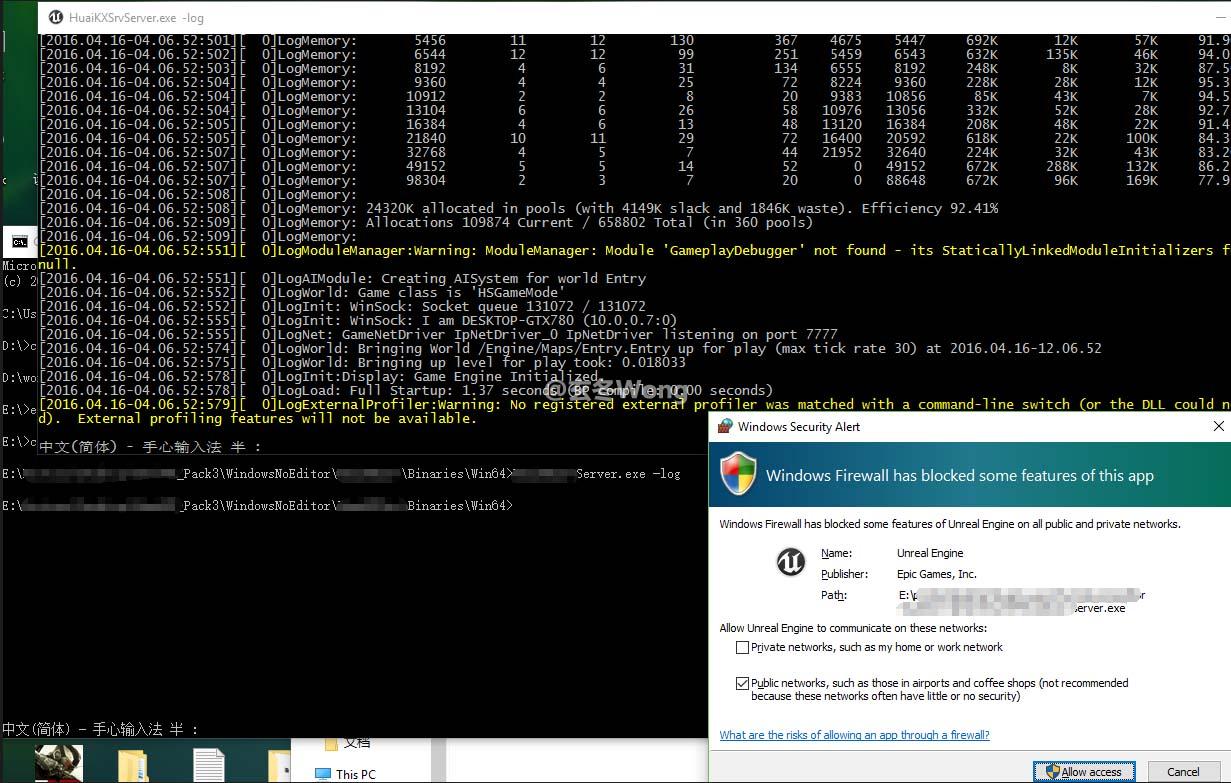Image resolution: width=1231 pixels, height=783 pixels.
Task: Click the Windows Security Alert icon in dialog title bar
Action: point(722,426)
